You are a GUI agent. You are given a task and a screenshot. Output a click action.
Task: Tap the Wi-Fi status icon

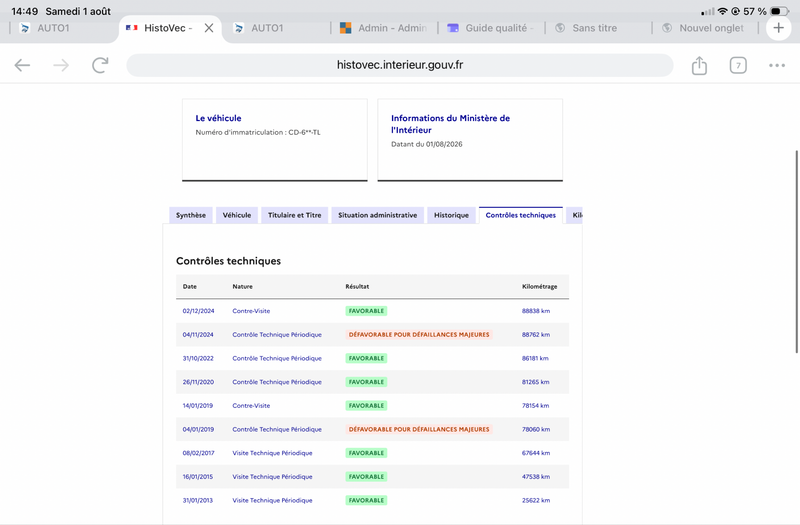722,11
